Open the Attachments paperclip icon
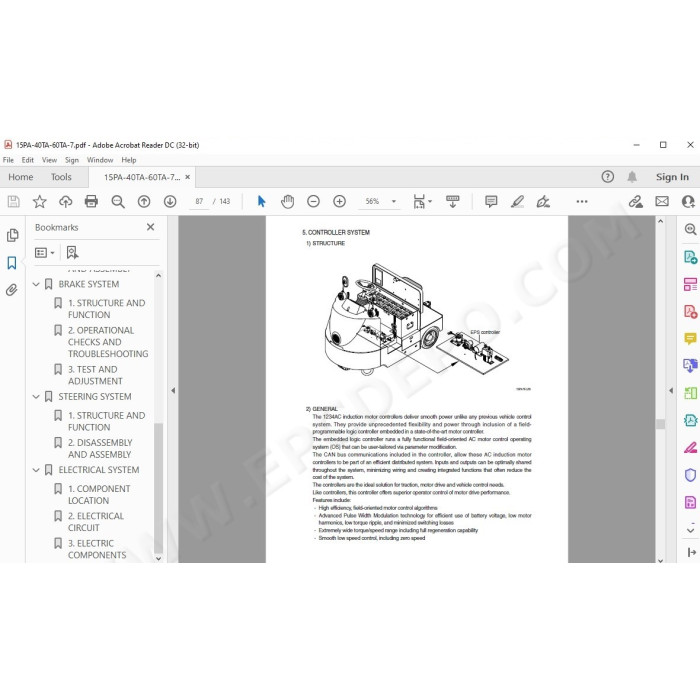Image resolution: width=700 pixels, height=700 pixels. [x=12, y=290]
